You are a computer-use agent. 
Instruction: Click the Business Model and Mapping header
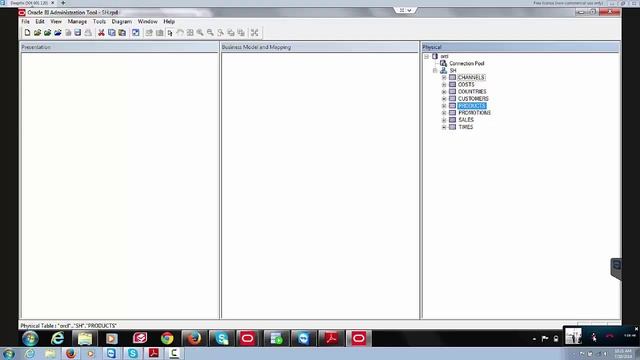320,47
